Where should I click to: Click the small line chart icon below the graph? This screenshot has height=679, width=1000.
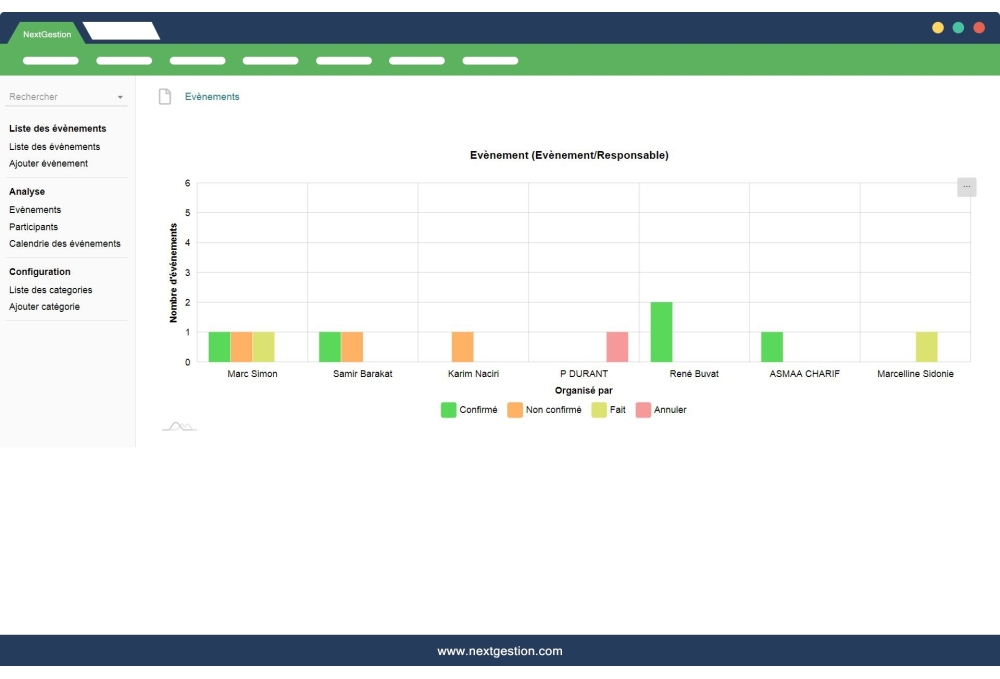(179, 427)
